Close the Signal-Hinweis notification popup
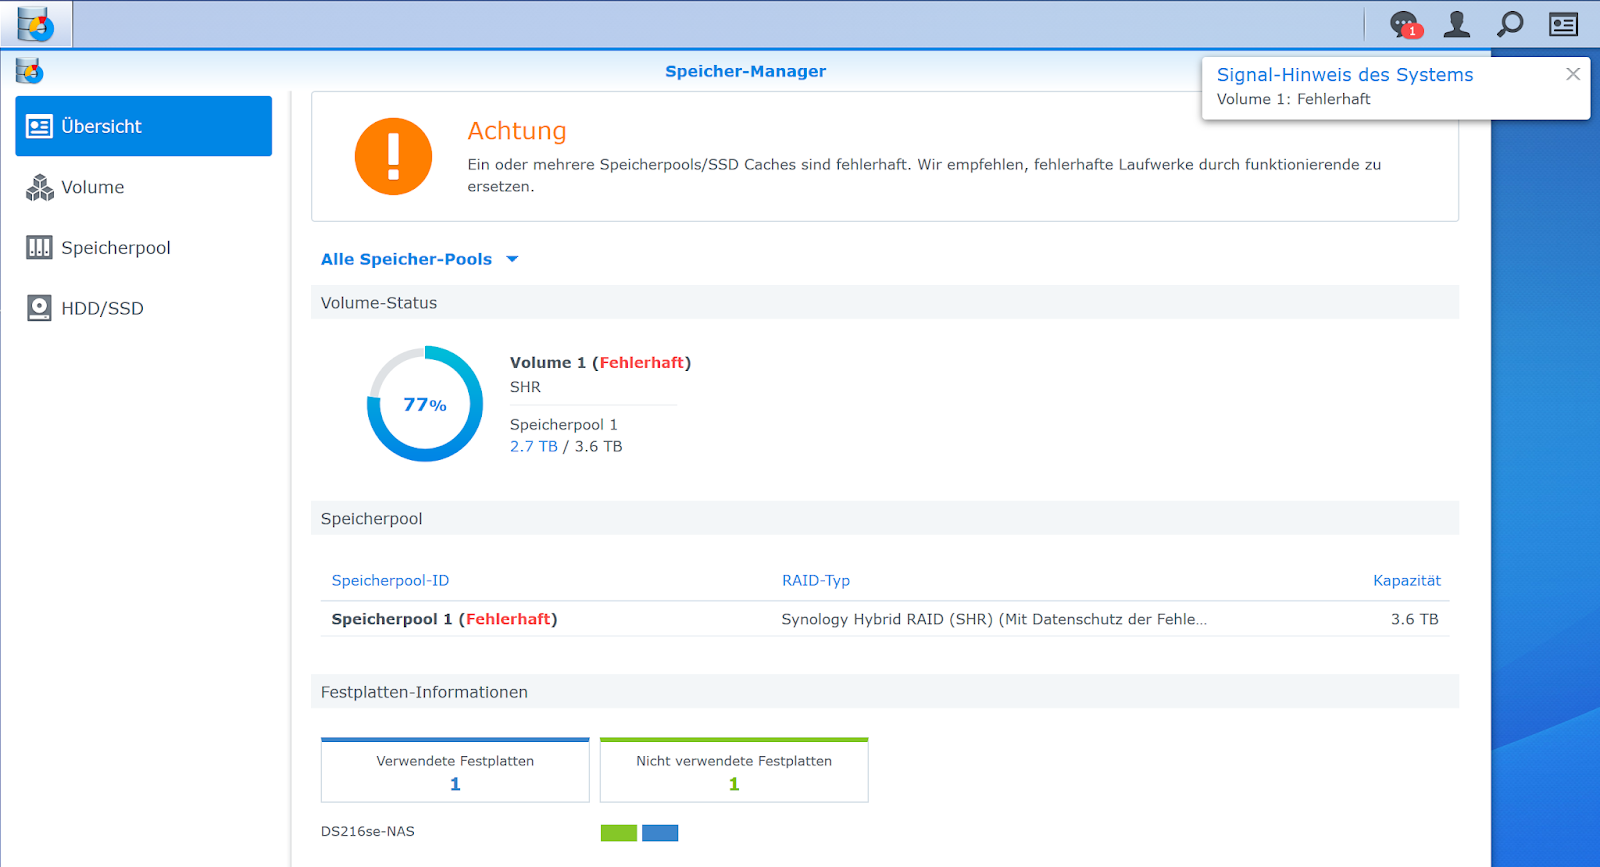The height and width of the screenshot is (867, 1600). tap(1573, 74)
